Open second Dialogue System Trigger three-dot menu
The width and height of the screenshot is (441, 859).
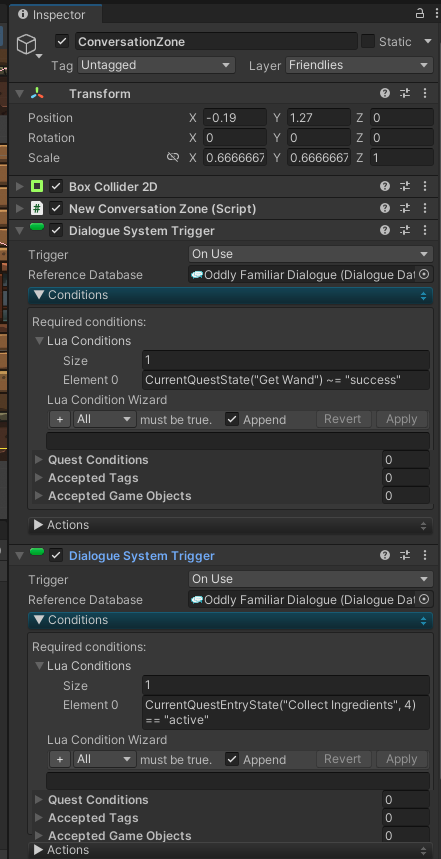[x=425, y=556]
